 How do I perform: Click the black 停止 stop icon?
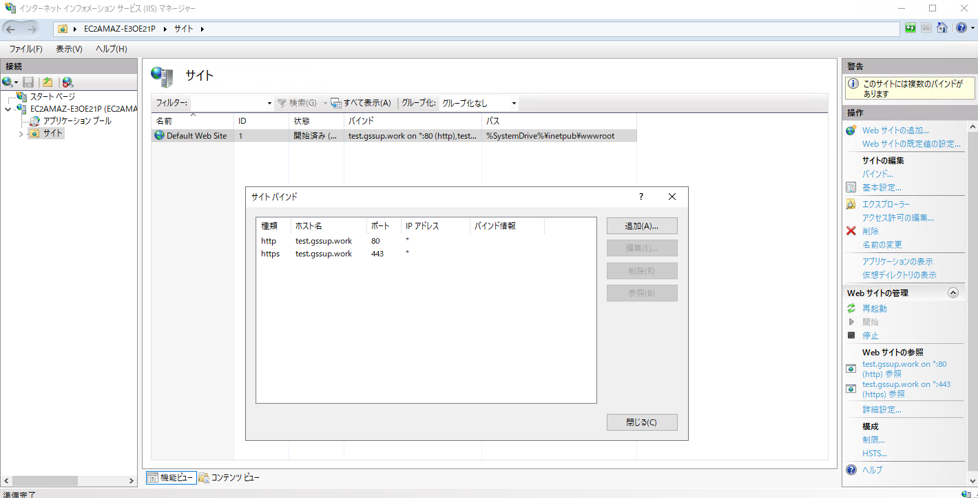coord(851,336)
